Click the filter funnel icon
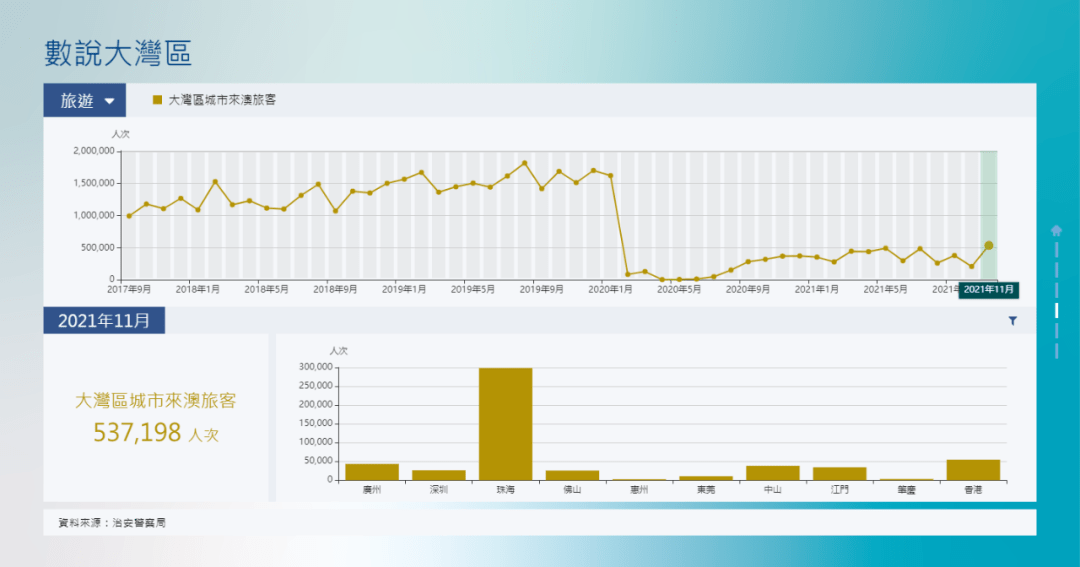The width and height of the screenshot is (1080, 567). (1012, 321)
